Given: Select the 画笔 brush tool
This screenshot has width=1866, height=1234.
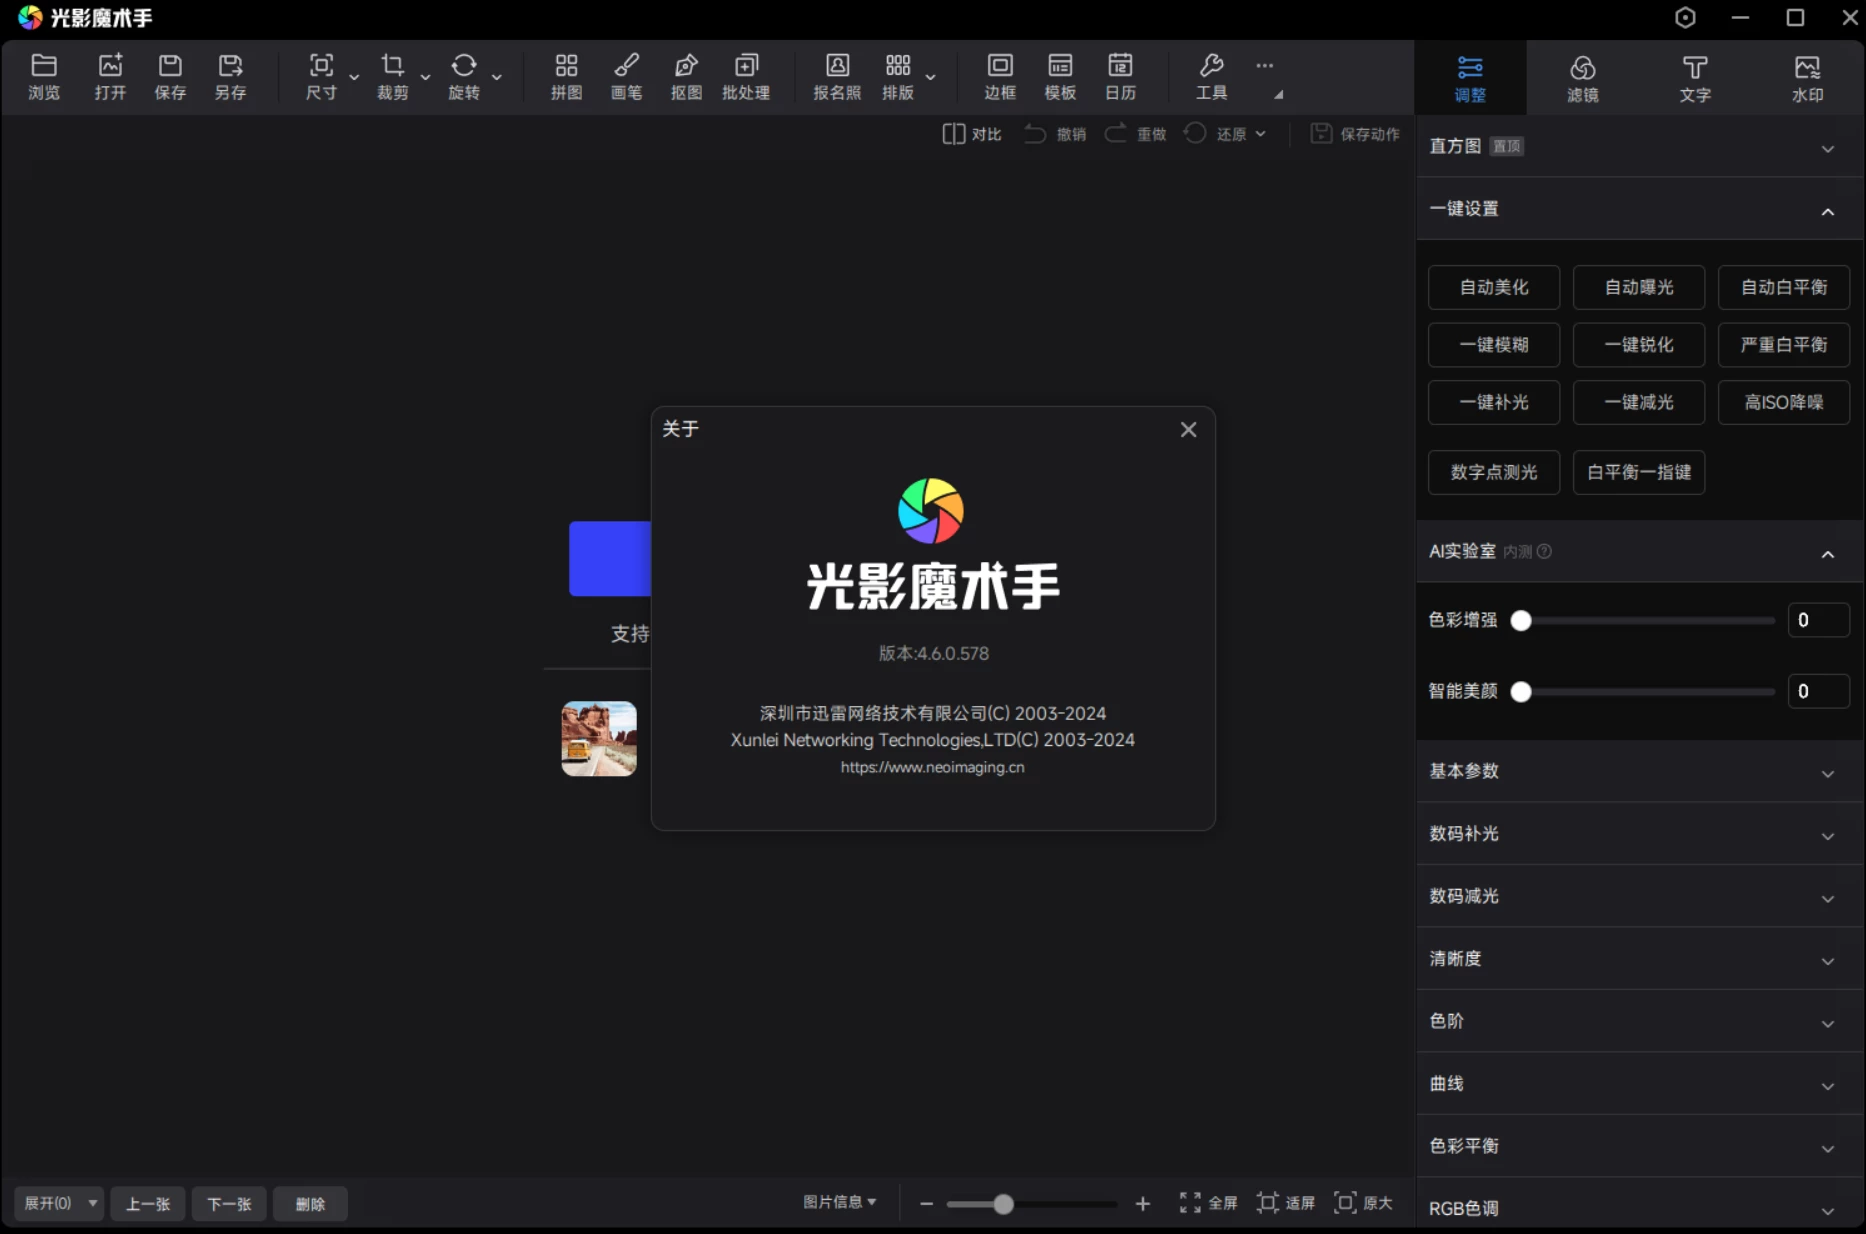Looking at the screenshot, I should [626, 77].
